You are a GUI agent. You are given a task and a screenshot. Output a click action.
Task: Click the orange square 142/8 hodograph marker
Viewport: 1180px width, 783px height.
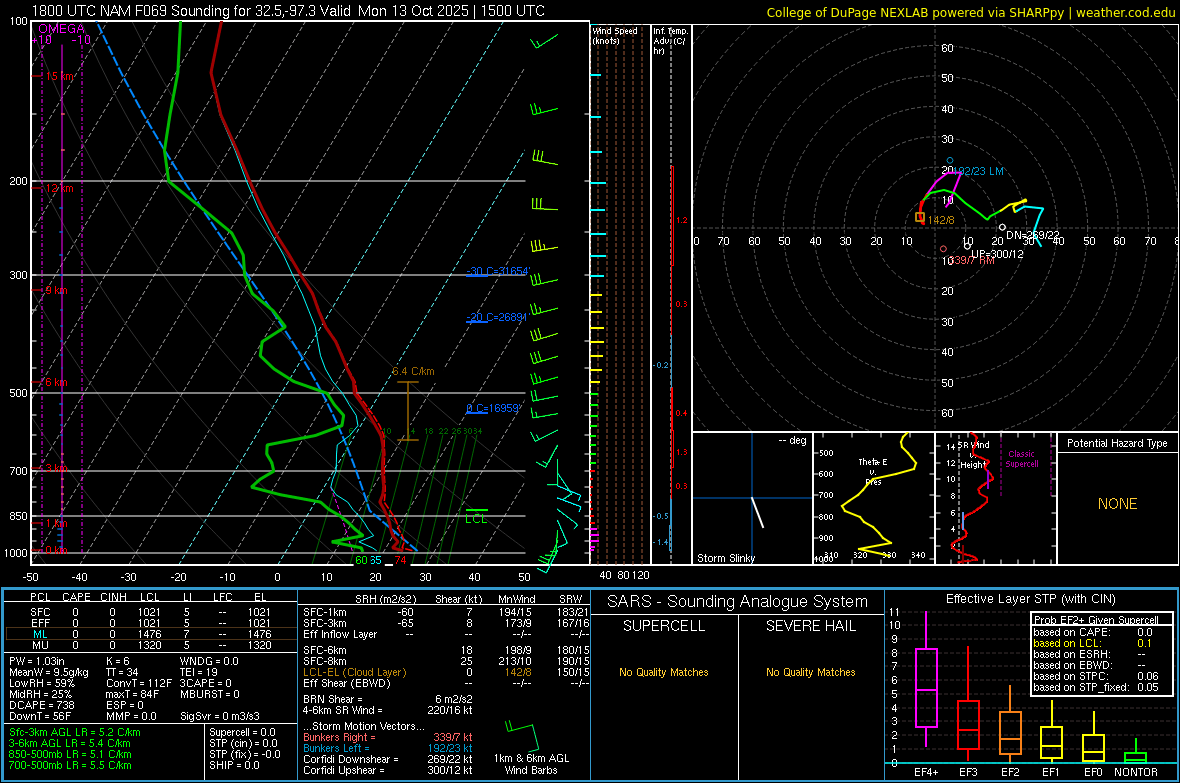920,217
